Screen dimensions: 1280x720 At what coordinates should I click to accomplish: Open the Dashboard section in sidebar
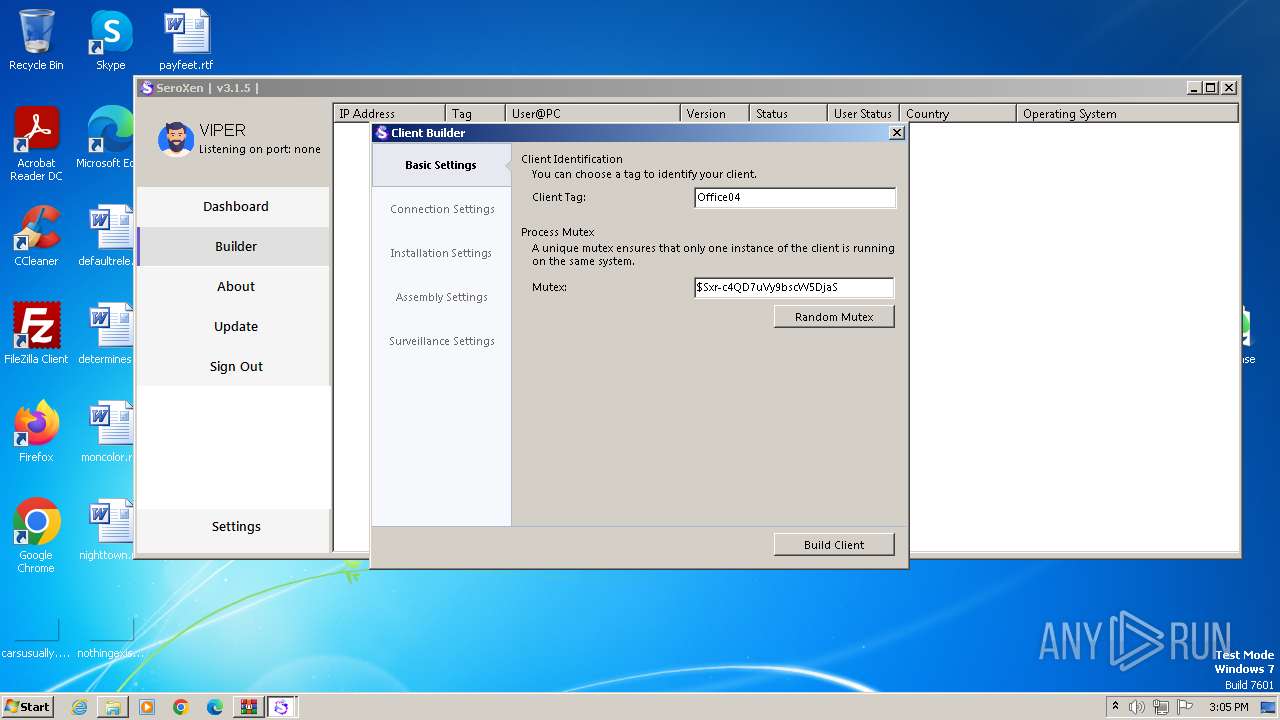point(235,207)
